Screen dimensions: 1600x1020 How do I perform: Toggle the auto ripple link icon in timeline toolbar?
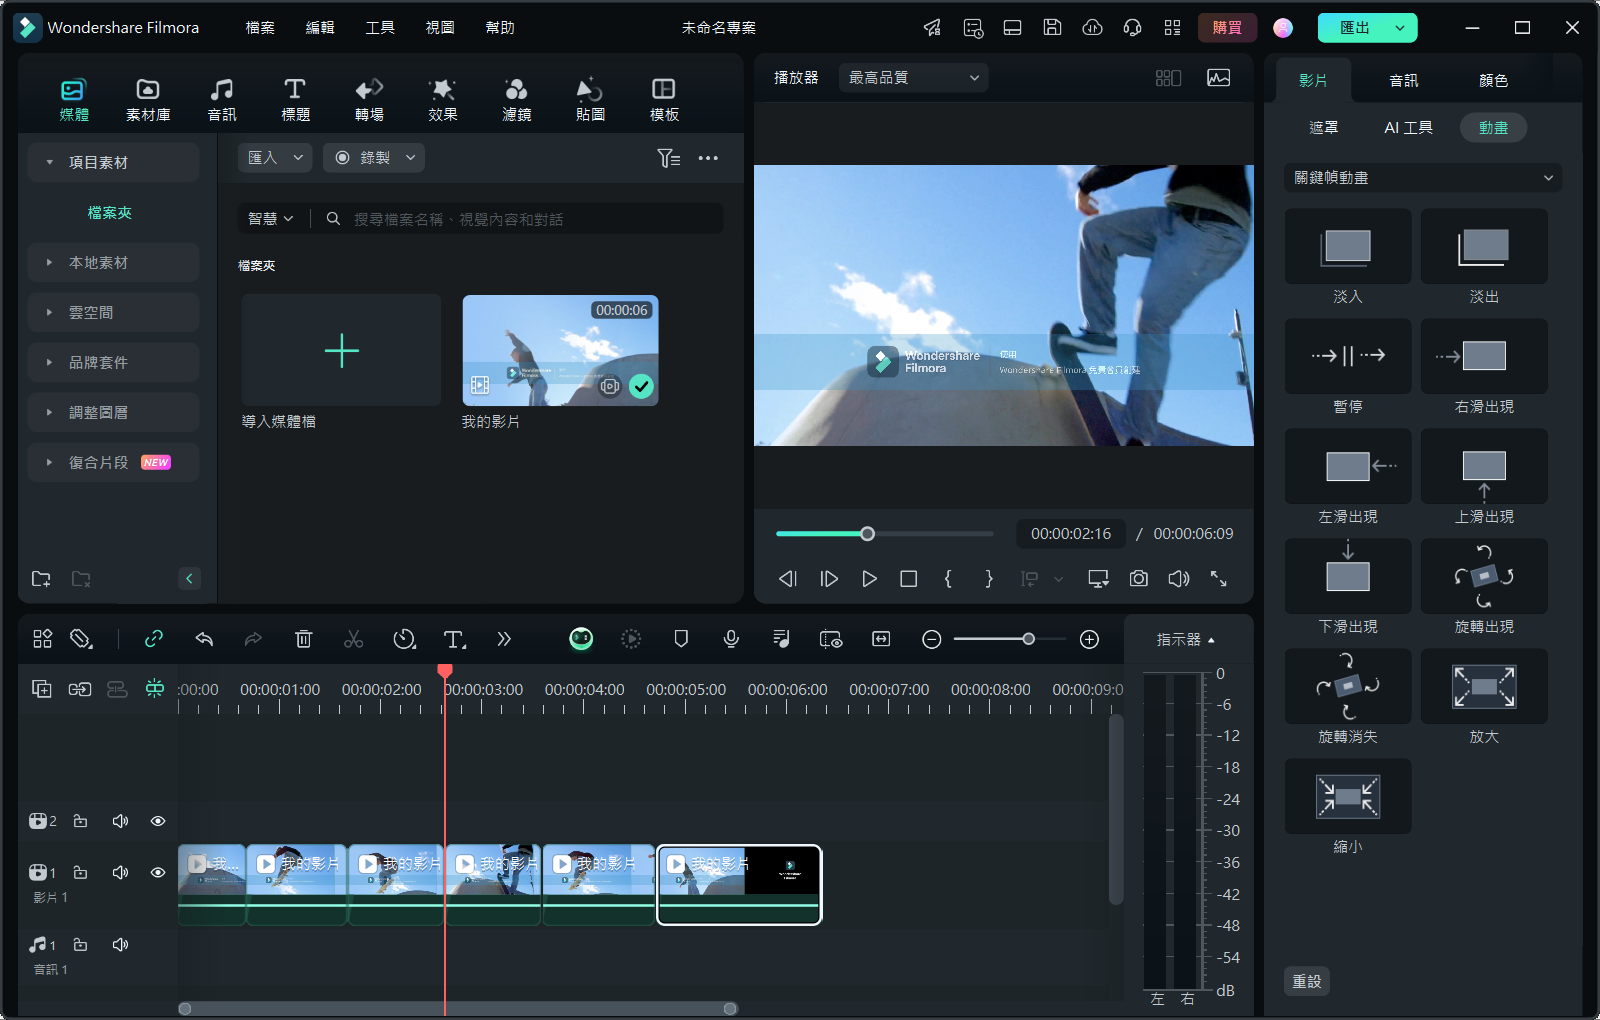coord(154,639)
